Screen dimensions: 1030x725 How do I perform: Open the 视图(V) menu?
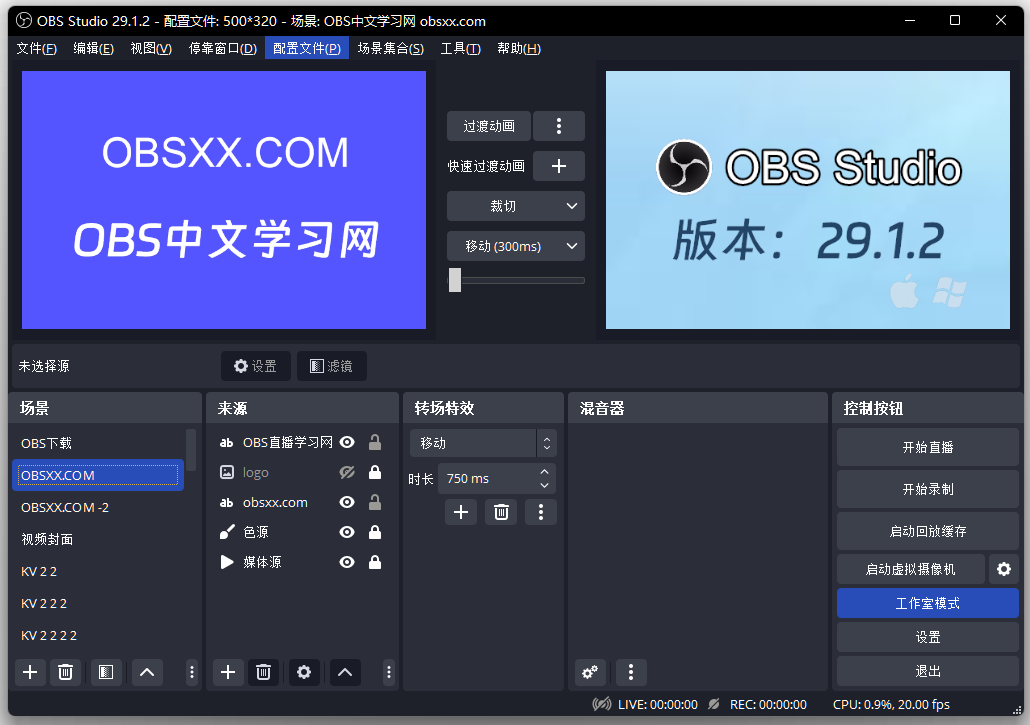click(x=151, y=49)
